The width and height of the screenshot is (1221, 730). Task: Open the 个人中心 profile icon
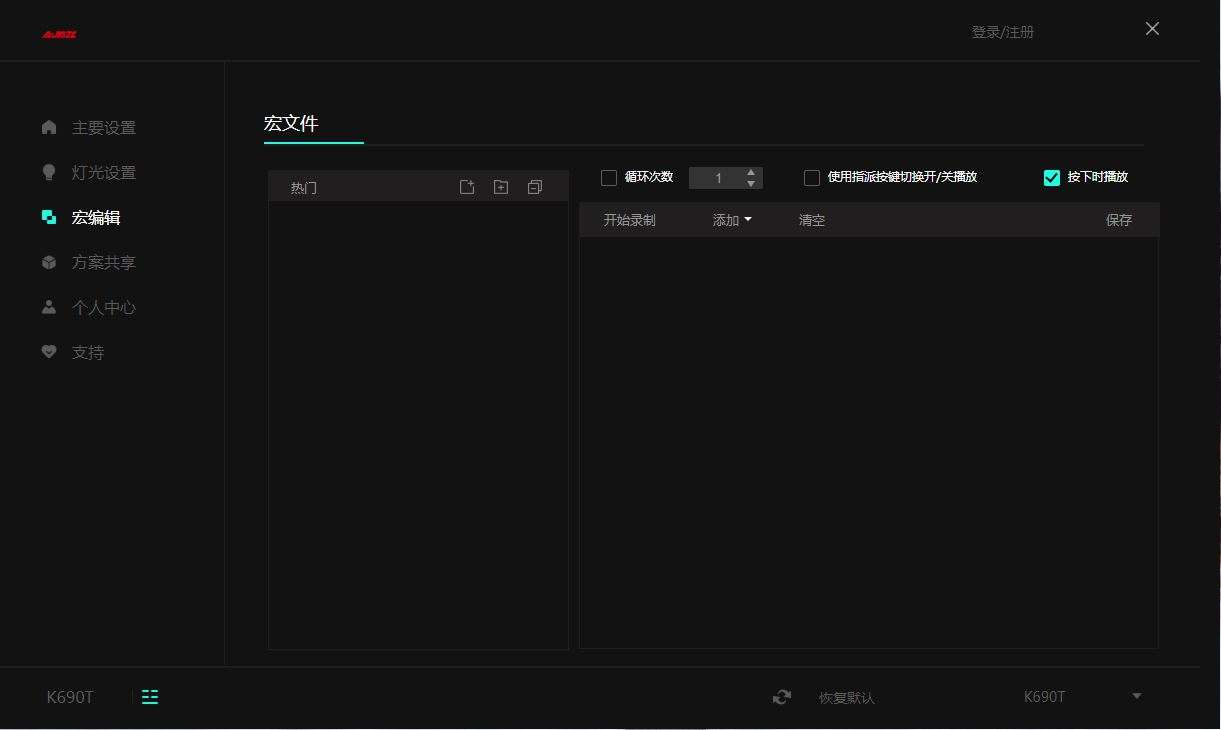click(x=49, y=307)
